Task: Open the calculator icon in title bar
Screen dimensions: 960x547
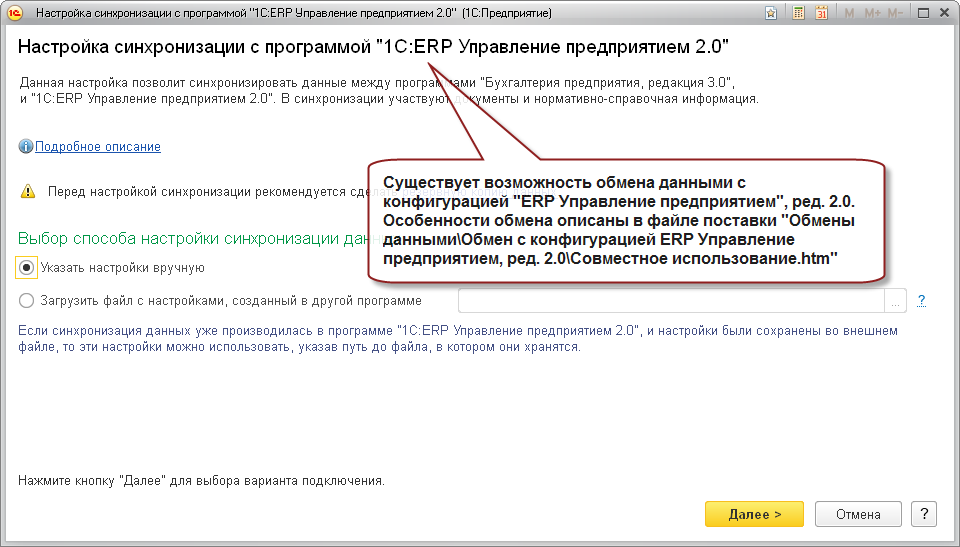Action: (x=798, y=13)
